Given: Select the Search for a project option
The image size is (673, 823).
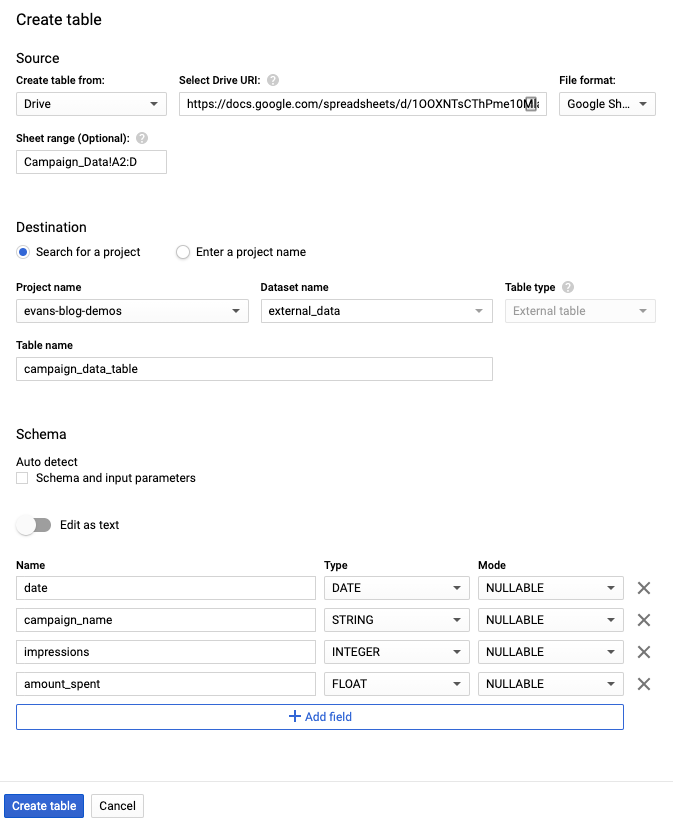Looking at the screenshot, I should [x=24, y=252].
